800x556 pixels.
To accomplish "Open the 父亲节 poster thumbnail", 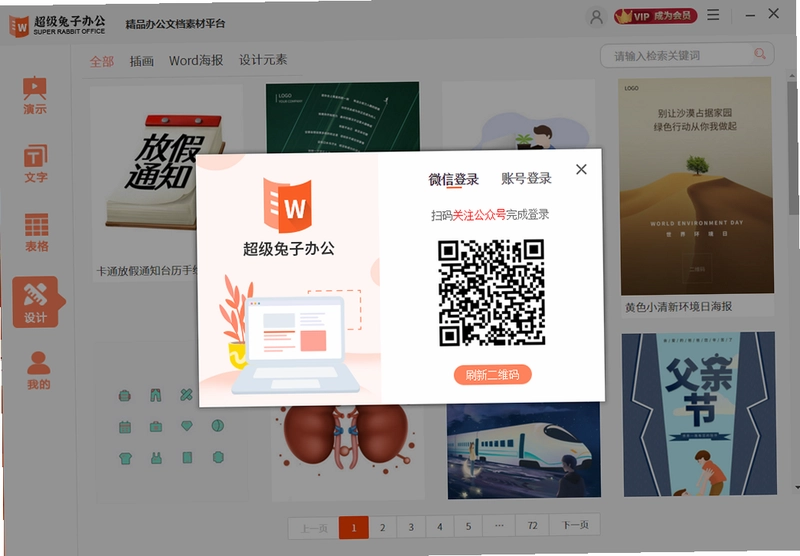I will point(699,414).
